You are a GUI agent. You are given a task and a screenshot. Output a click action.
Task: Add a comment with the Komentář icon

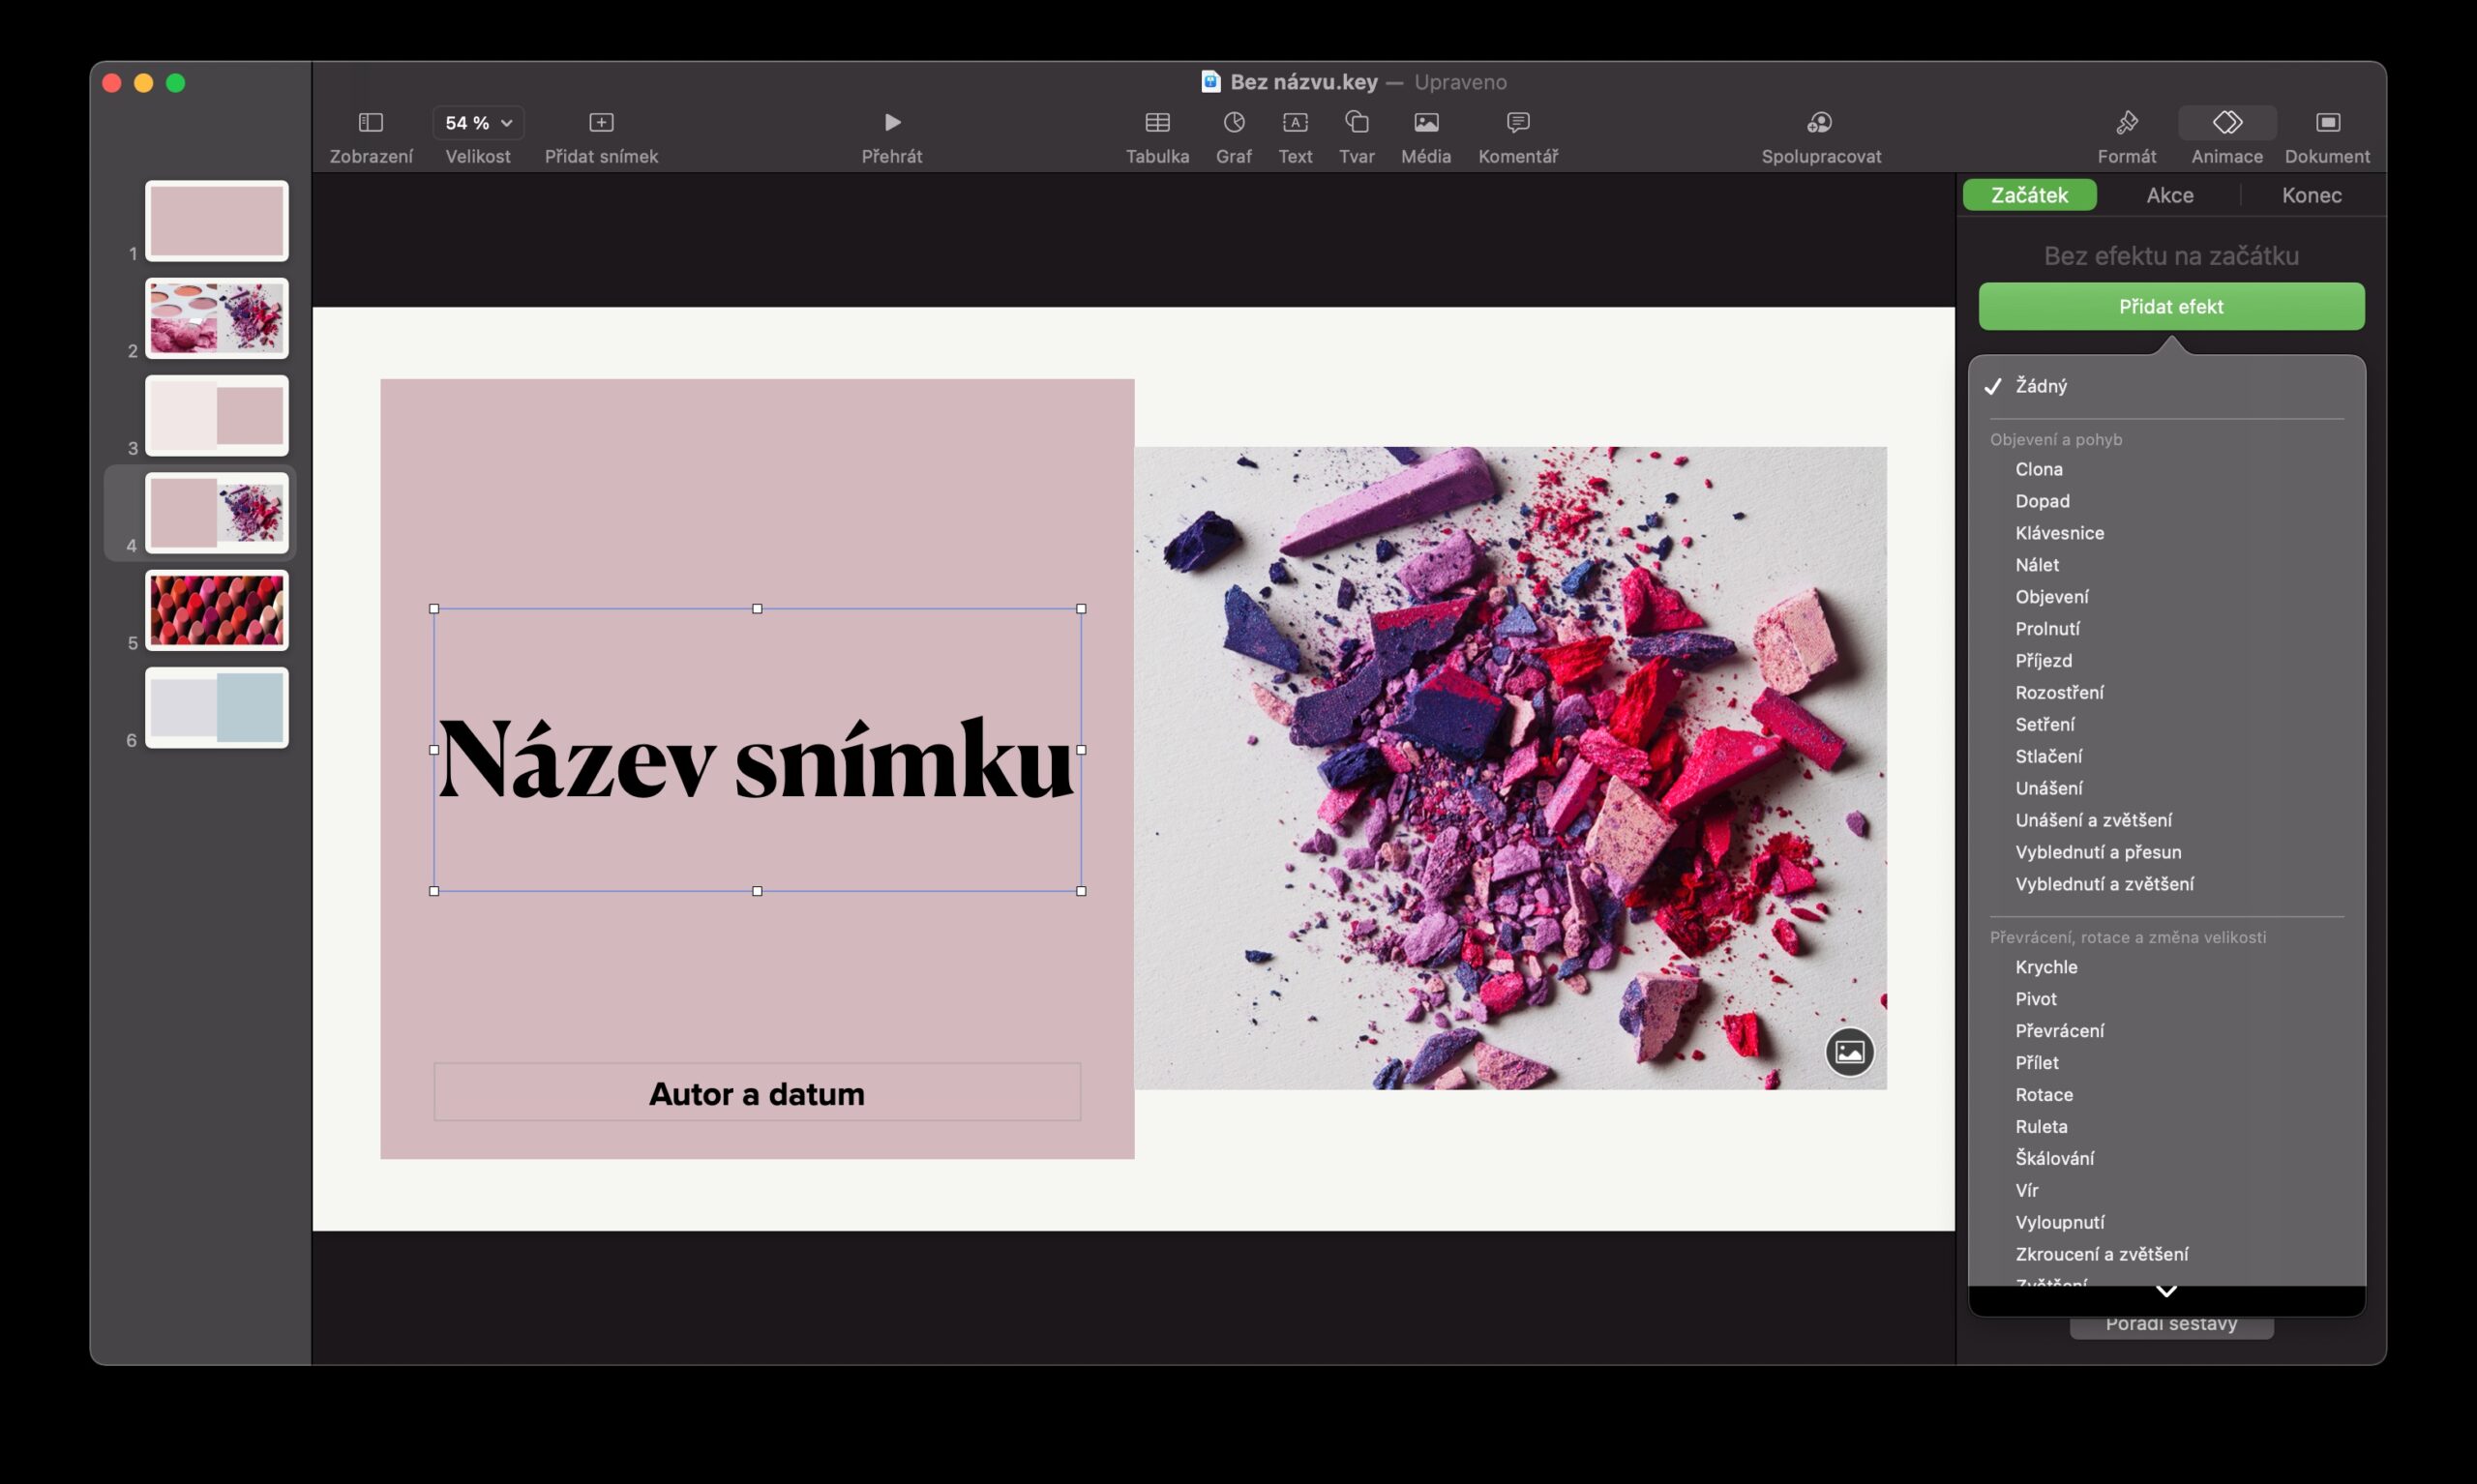(1516, 122)
